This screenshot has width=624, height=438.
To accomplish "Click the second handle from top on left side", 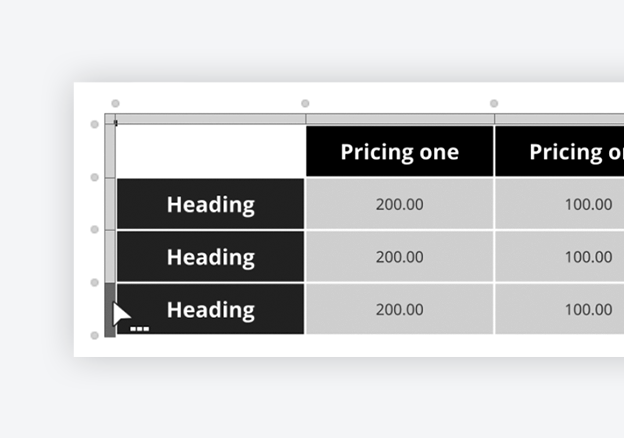I will pos(95,177).
